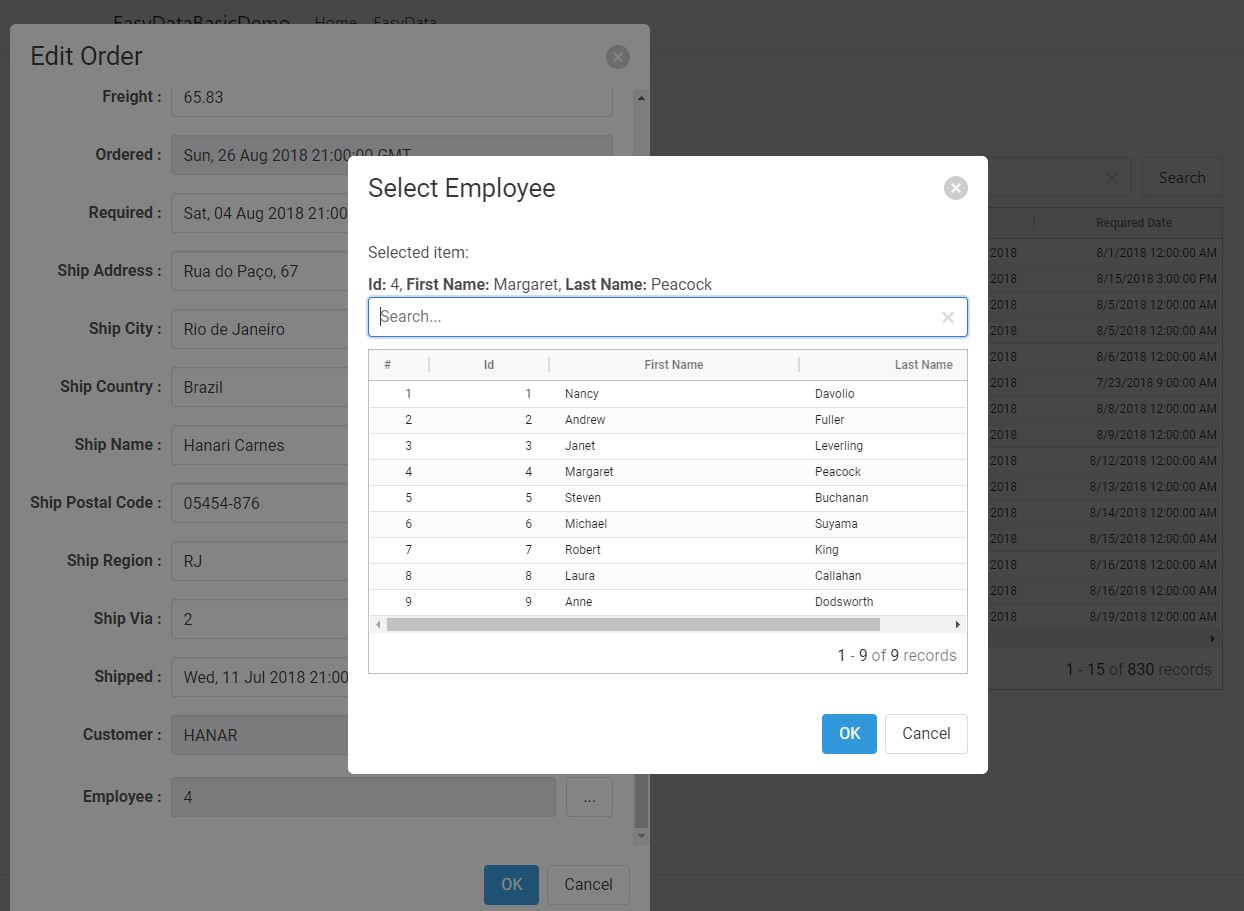Screen dimensions: 1244x911
Task: Sort employees by Last Name header
Action: click(923, 364)
